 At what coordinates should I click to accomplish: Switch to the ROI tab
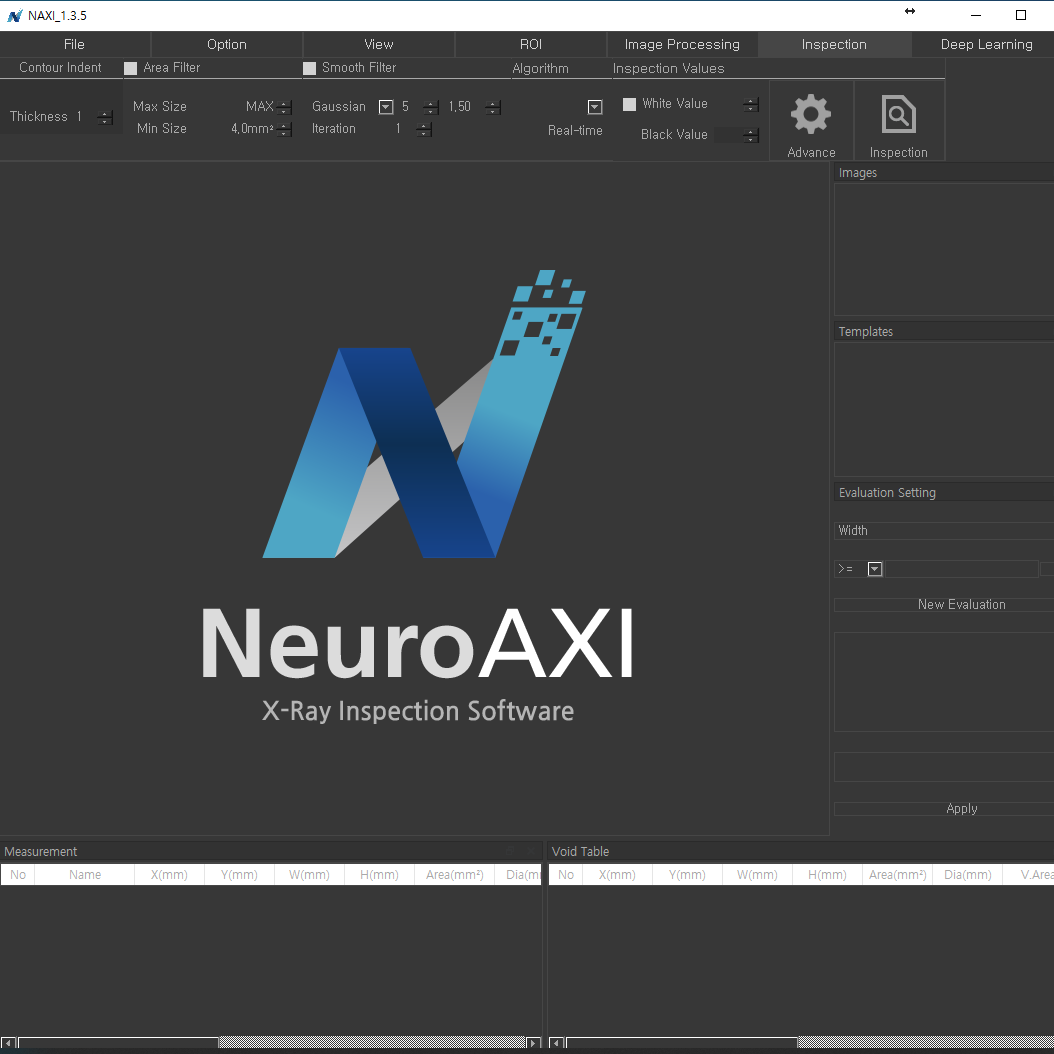[x=530, y=44]
